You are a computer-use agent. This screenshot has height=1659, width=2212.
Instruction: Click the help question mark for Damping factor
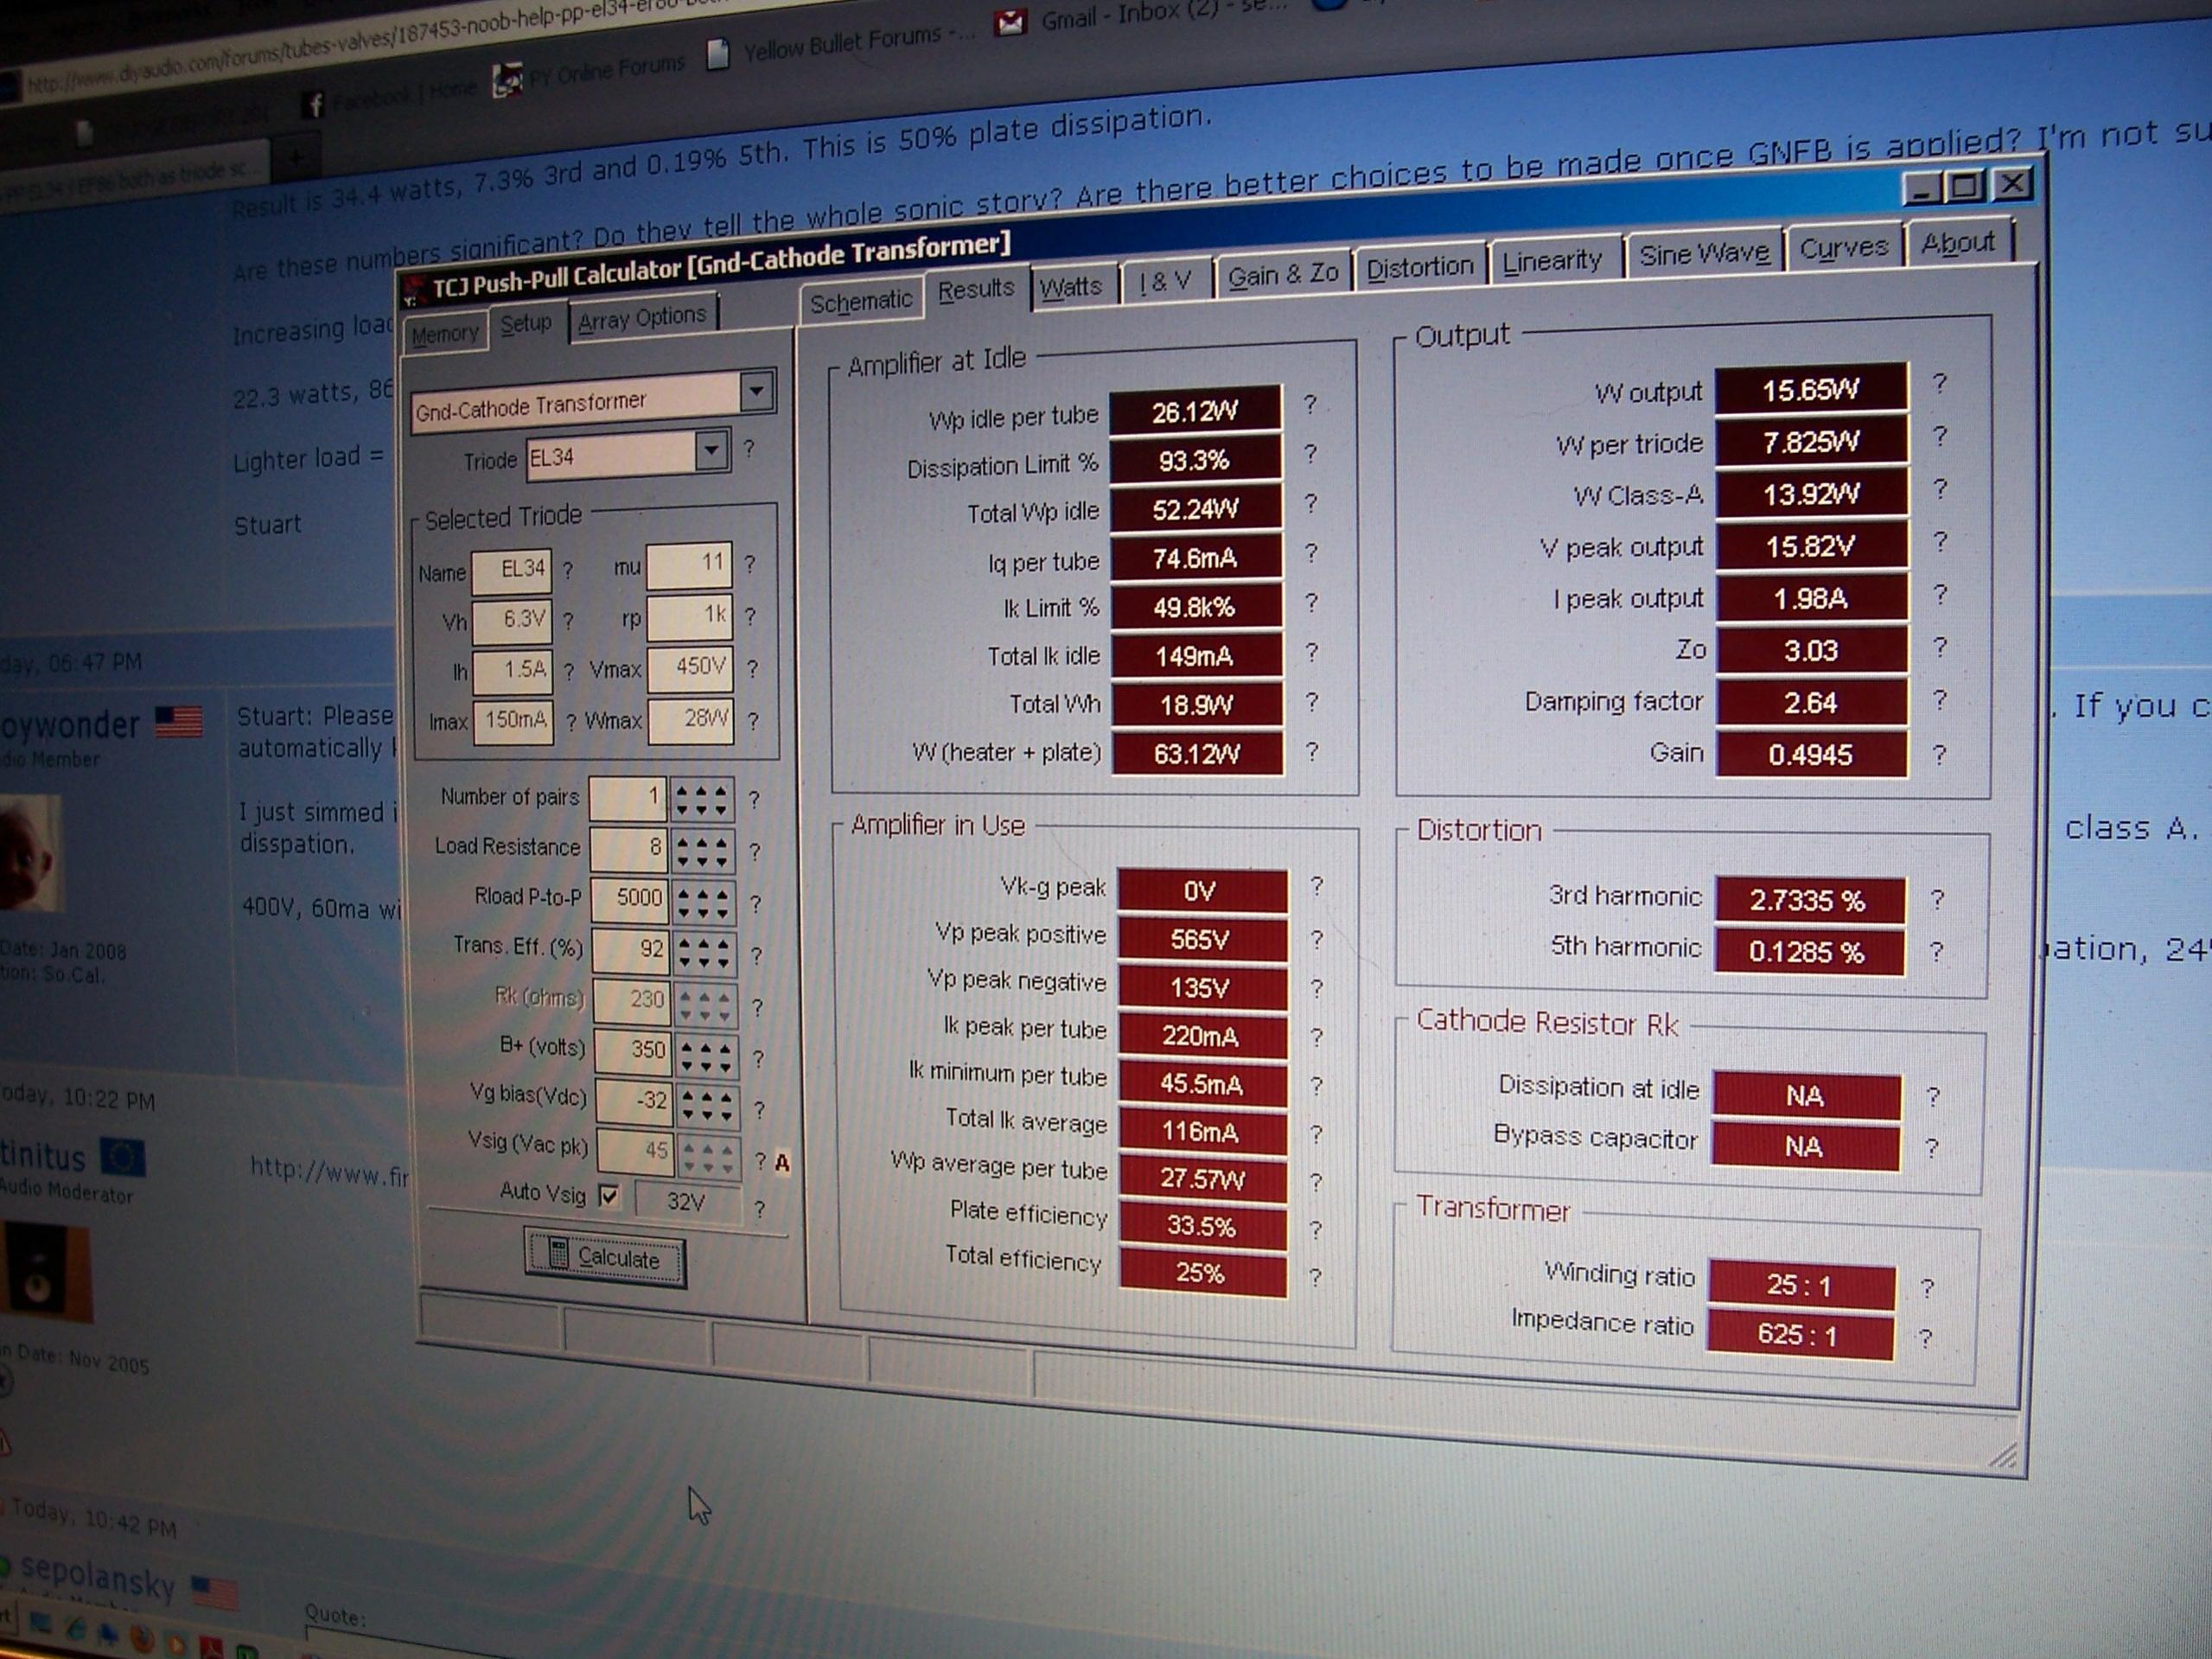1939,700
